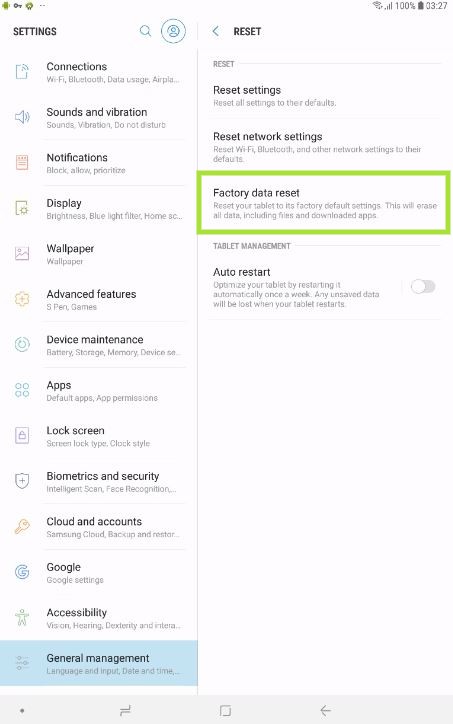Tap the Samsung account profile icon
Screen dimensions: 453x724
click(173, 31)
